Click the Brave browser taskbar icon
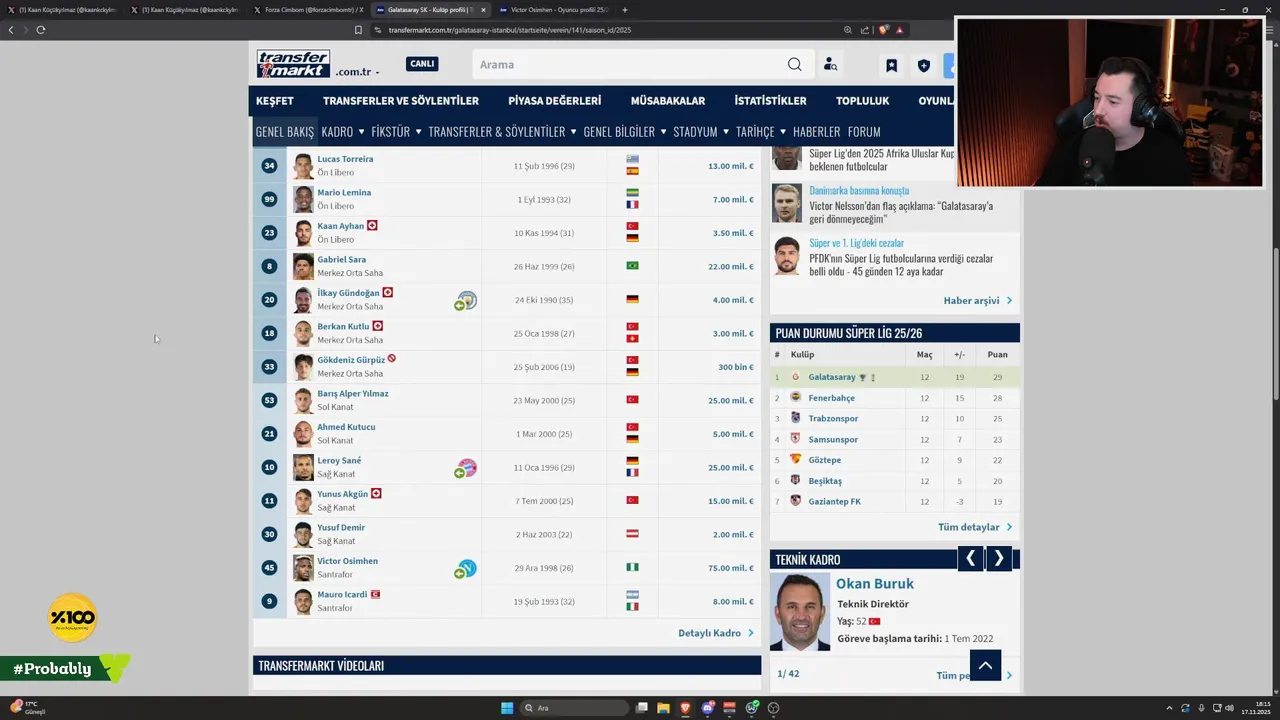The height and width of the screenshot is (720, 1280). [x=686, y=708]
